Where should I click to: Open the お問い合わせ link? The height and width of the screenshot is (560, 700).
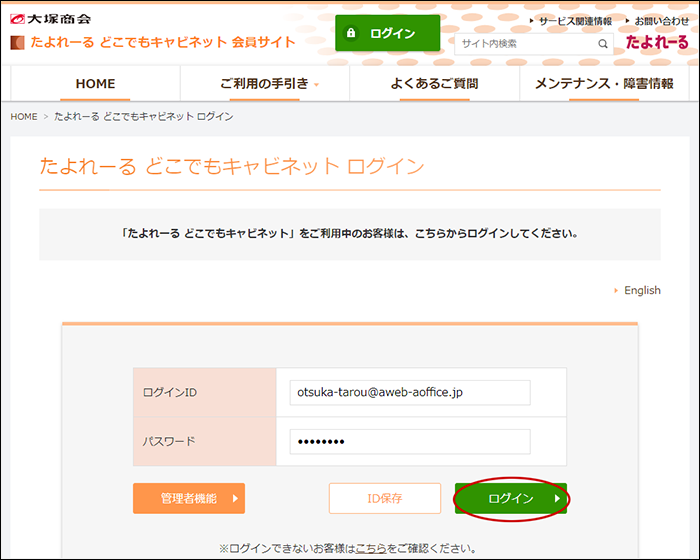[x=662, y=21]
